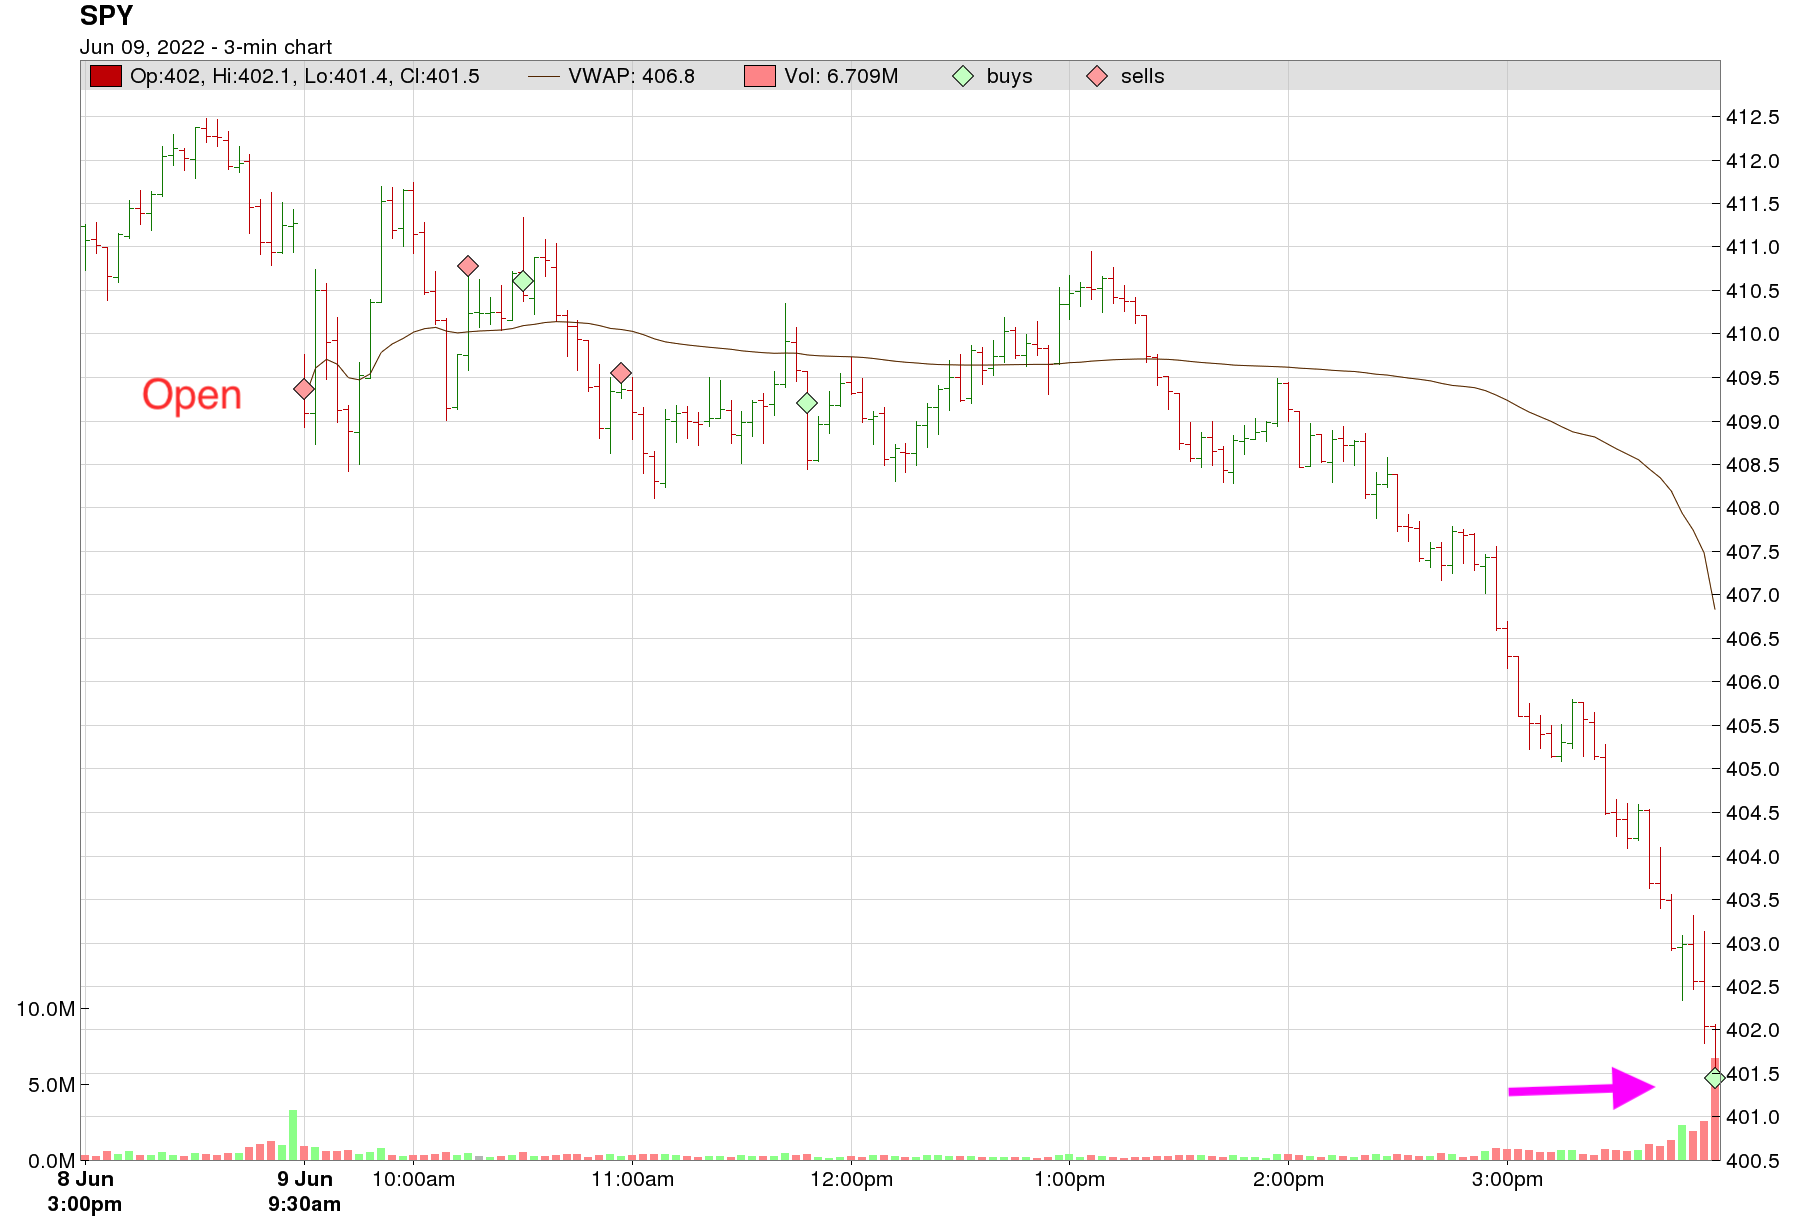This screenshot has width=1800, height=1232.
Task: Click the 405.0 price axis label
Action: coord(1753,769)
